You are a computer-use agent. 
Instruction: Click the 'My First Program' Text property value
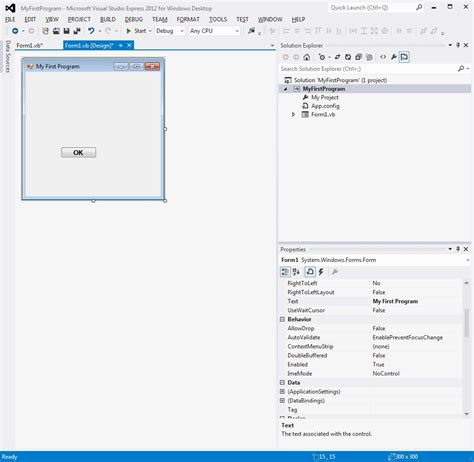[x=395, y=301]
